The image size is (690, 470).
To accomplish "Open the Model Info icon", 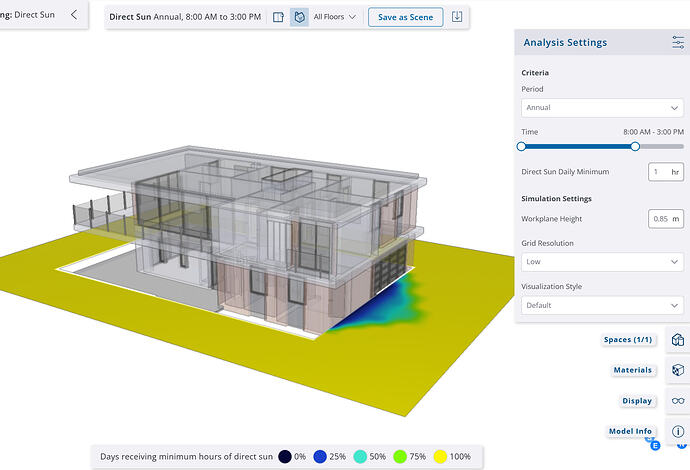I will [678, 431].
